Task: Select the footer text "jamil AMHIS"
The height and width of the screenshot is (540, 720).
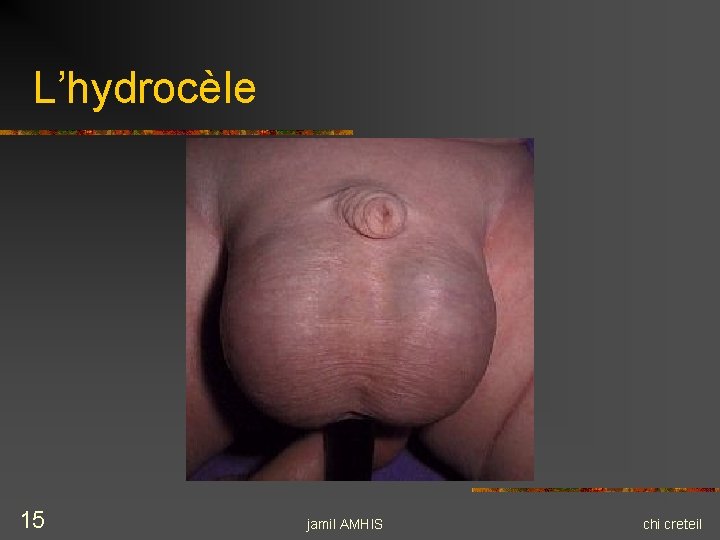Action: 344,524
